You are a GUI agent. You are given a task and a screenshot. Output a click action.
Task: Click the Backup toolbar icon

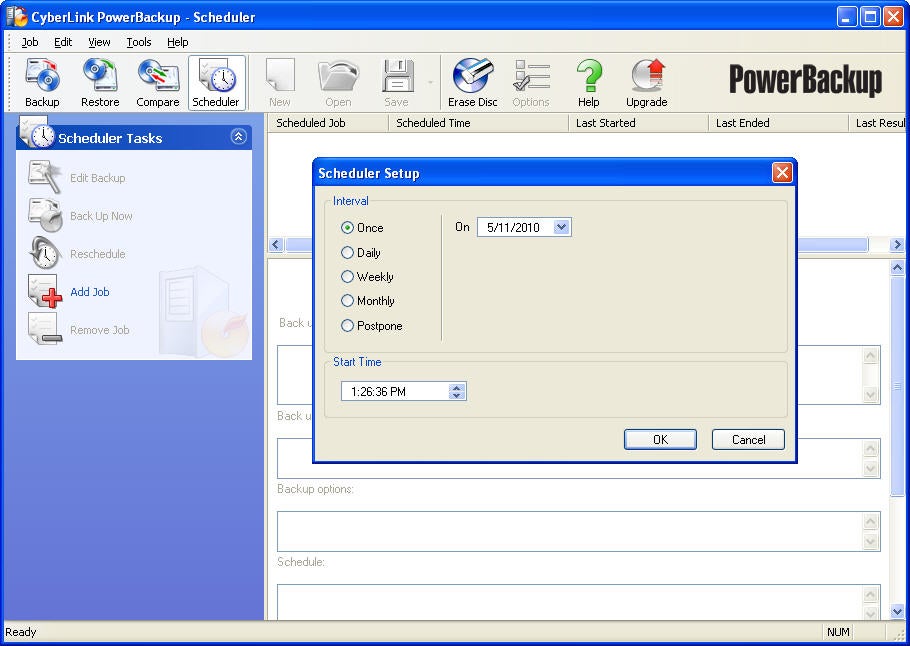[x=42, y=82]
